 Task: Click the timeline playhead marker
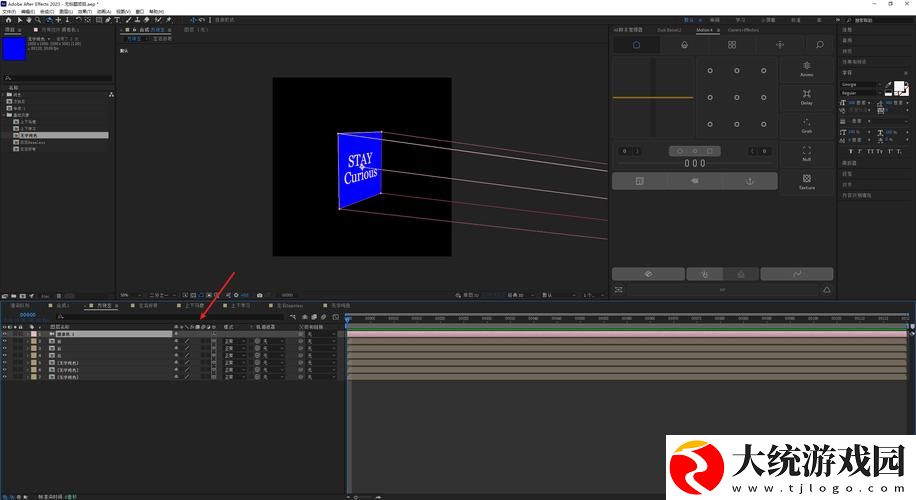[348, 319]
